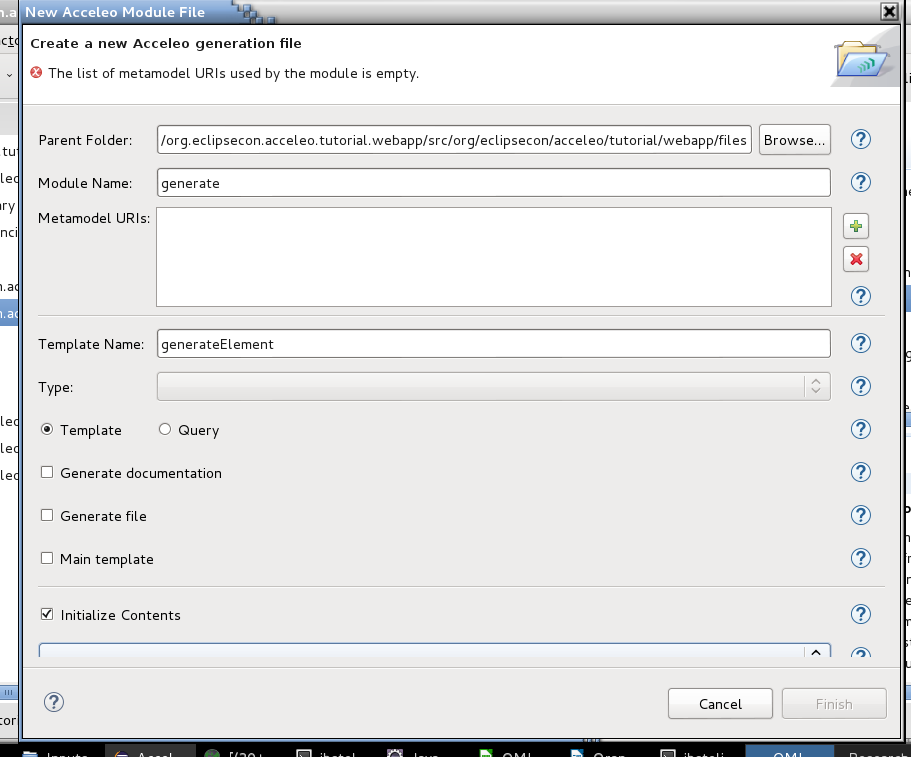911x757 pixels.
Task: Click the "Type:" label
Action: (x=56, y=388)
